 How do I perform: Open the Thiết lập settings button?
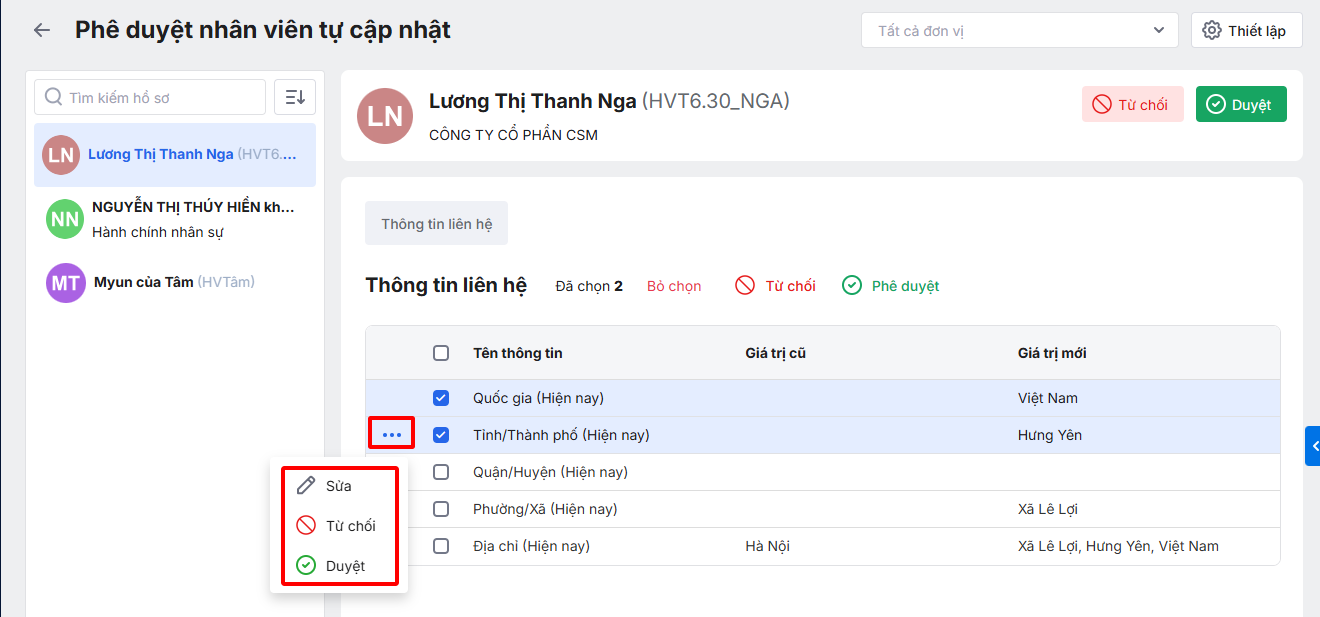[1245, 30]
